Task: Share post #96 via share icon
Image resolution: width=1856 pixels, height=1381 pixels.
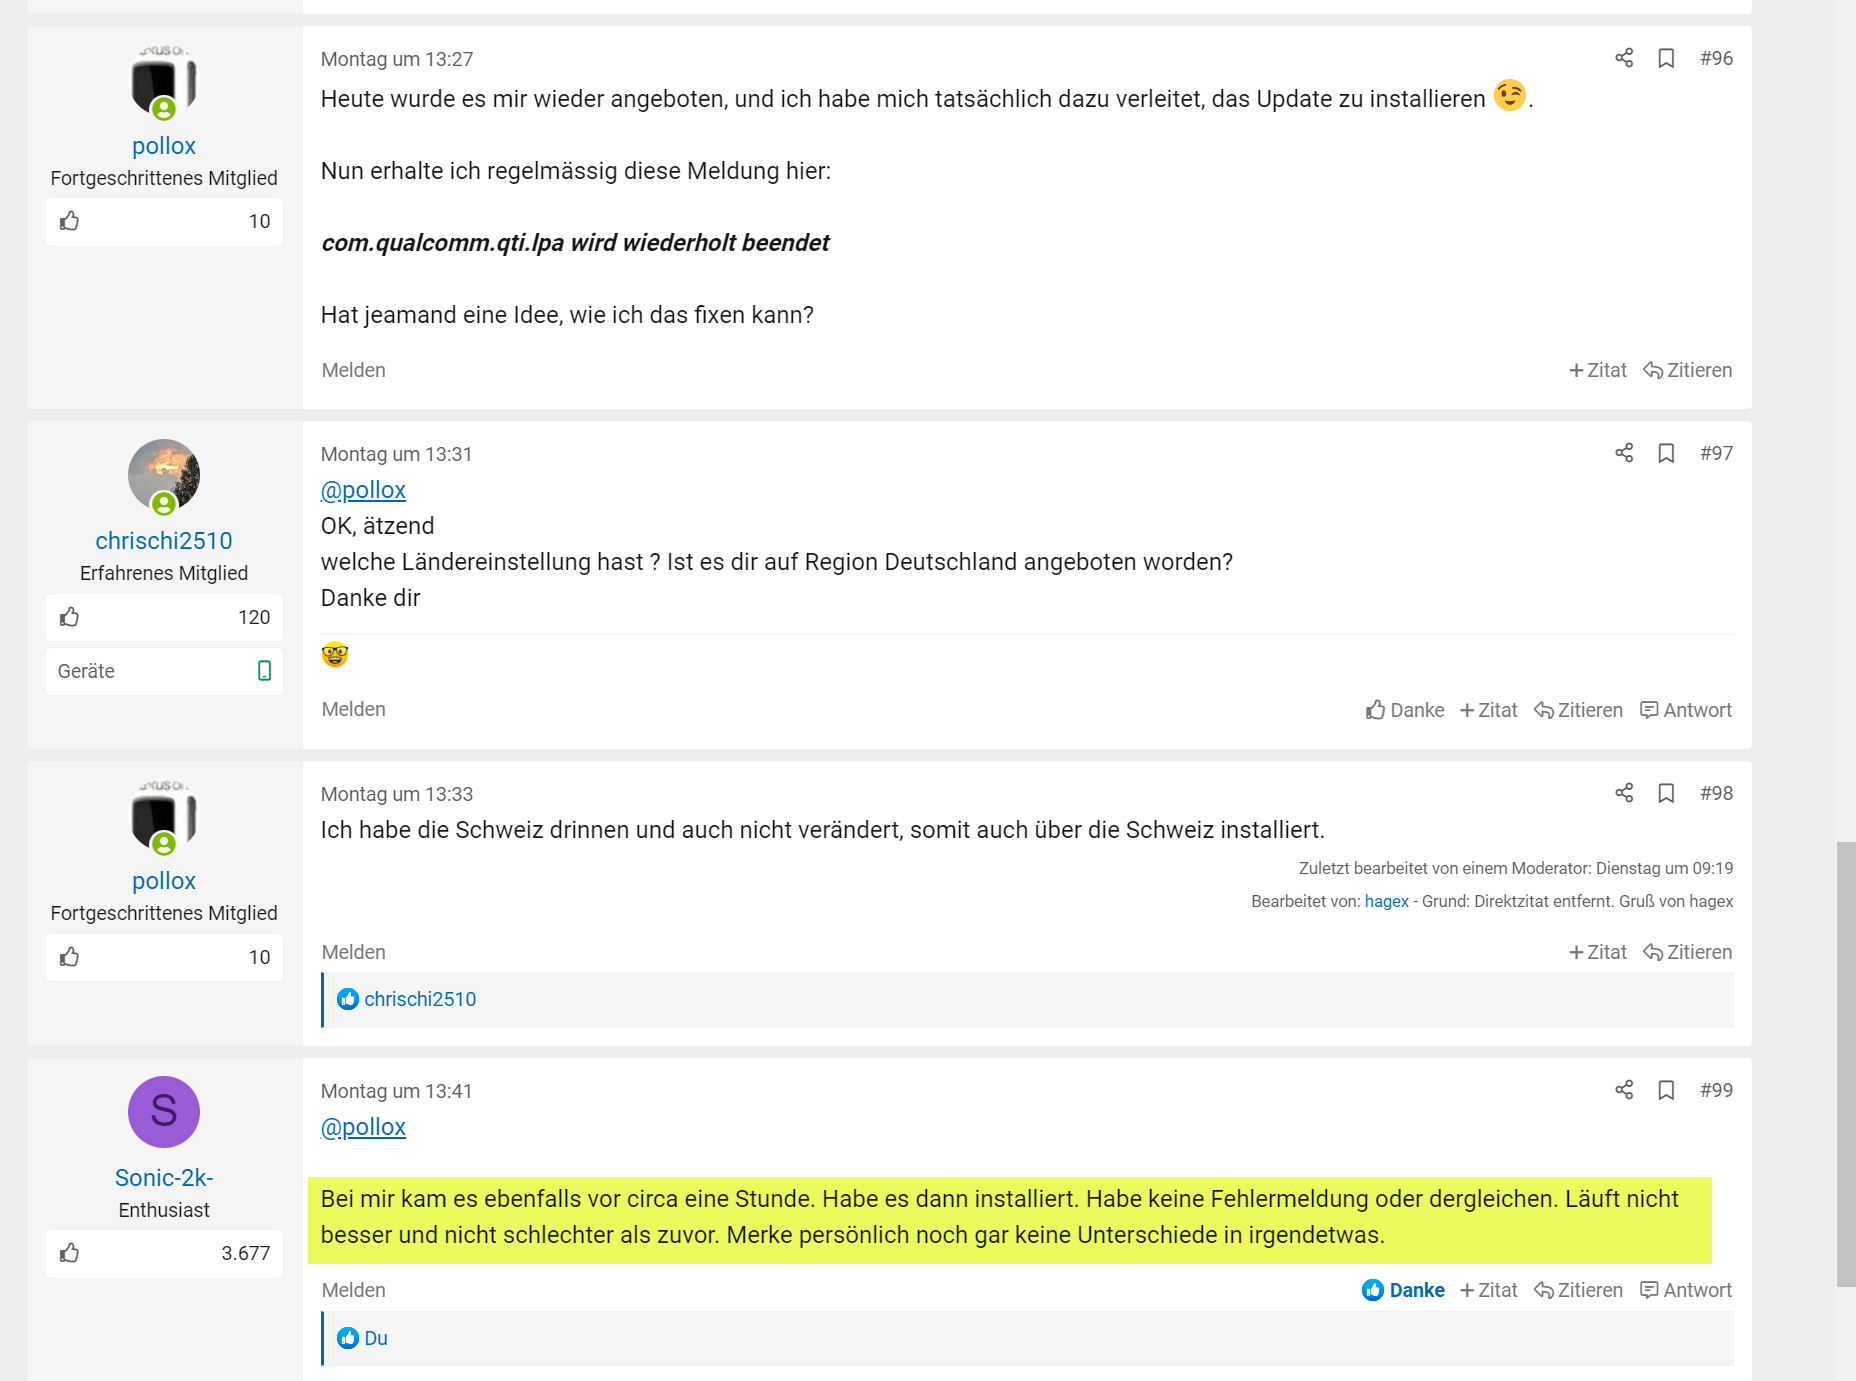Action: click(1624, 58)
